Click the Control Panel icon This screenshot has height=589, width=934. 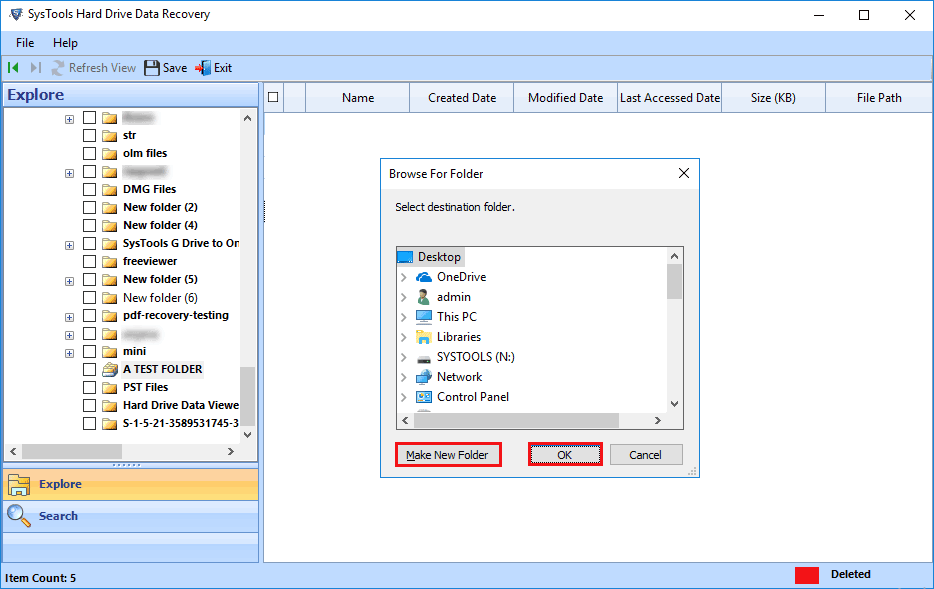click(424, 397)
